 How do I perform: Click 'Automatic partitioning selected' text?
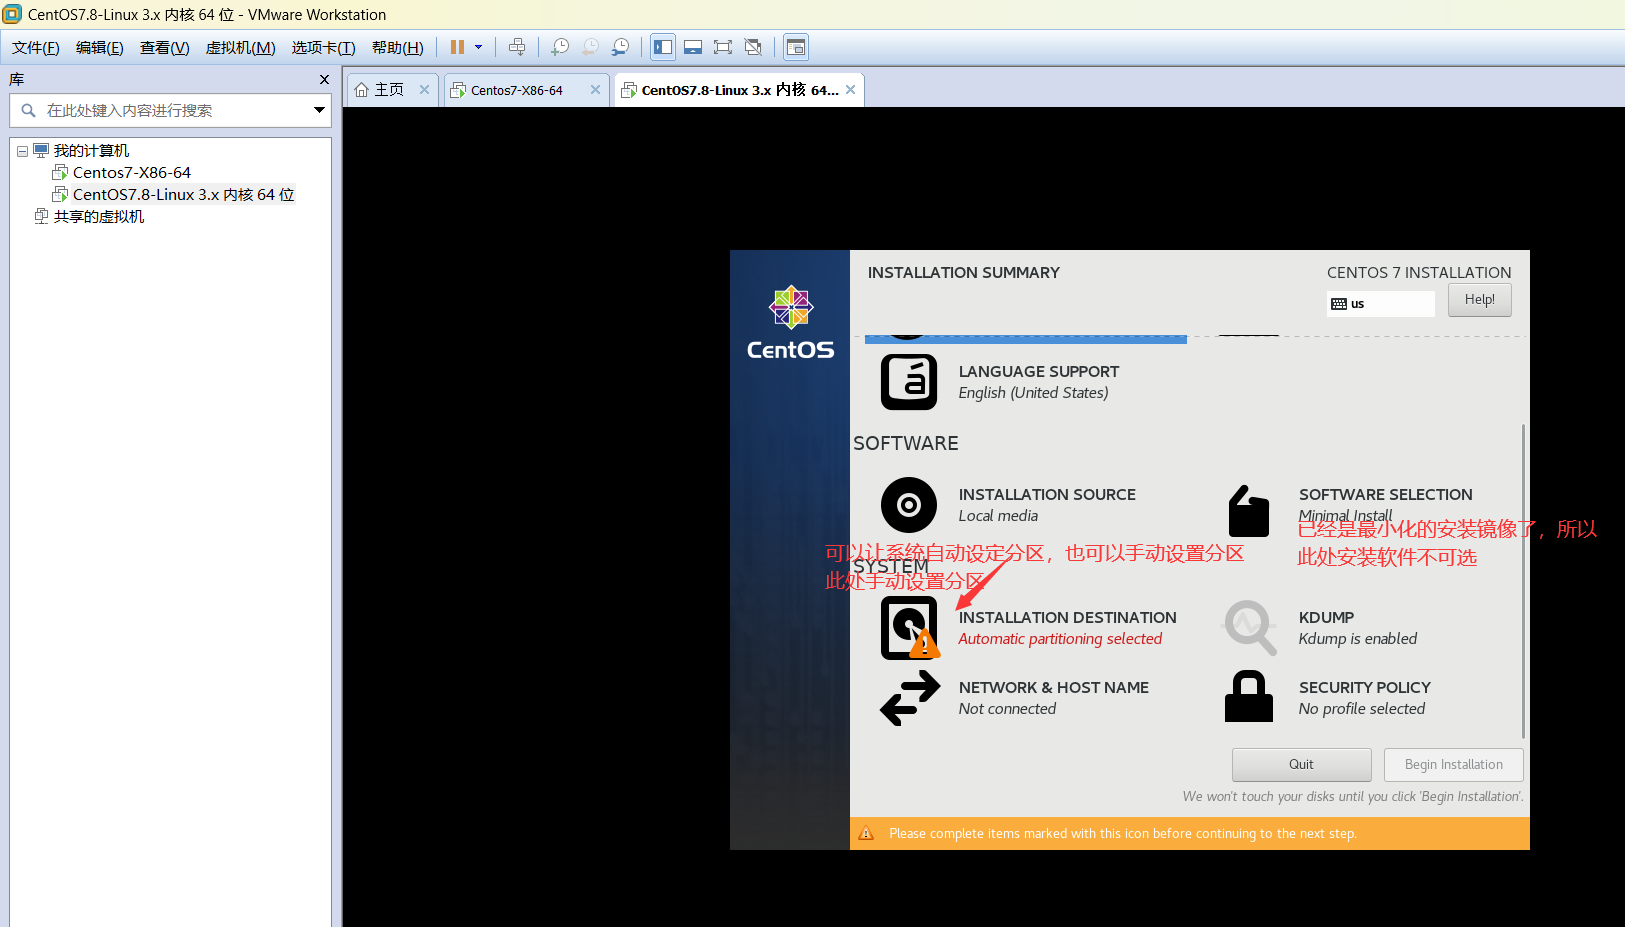pos(1060,639)
